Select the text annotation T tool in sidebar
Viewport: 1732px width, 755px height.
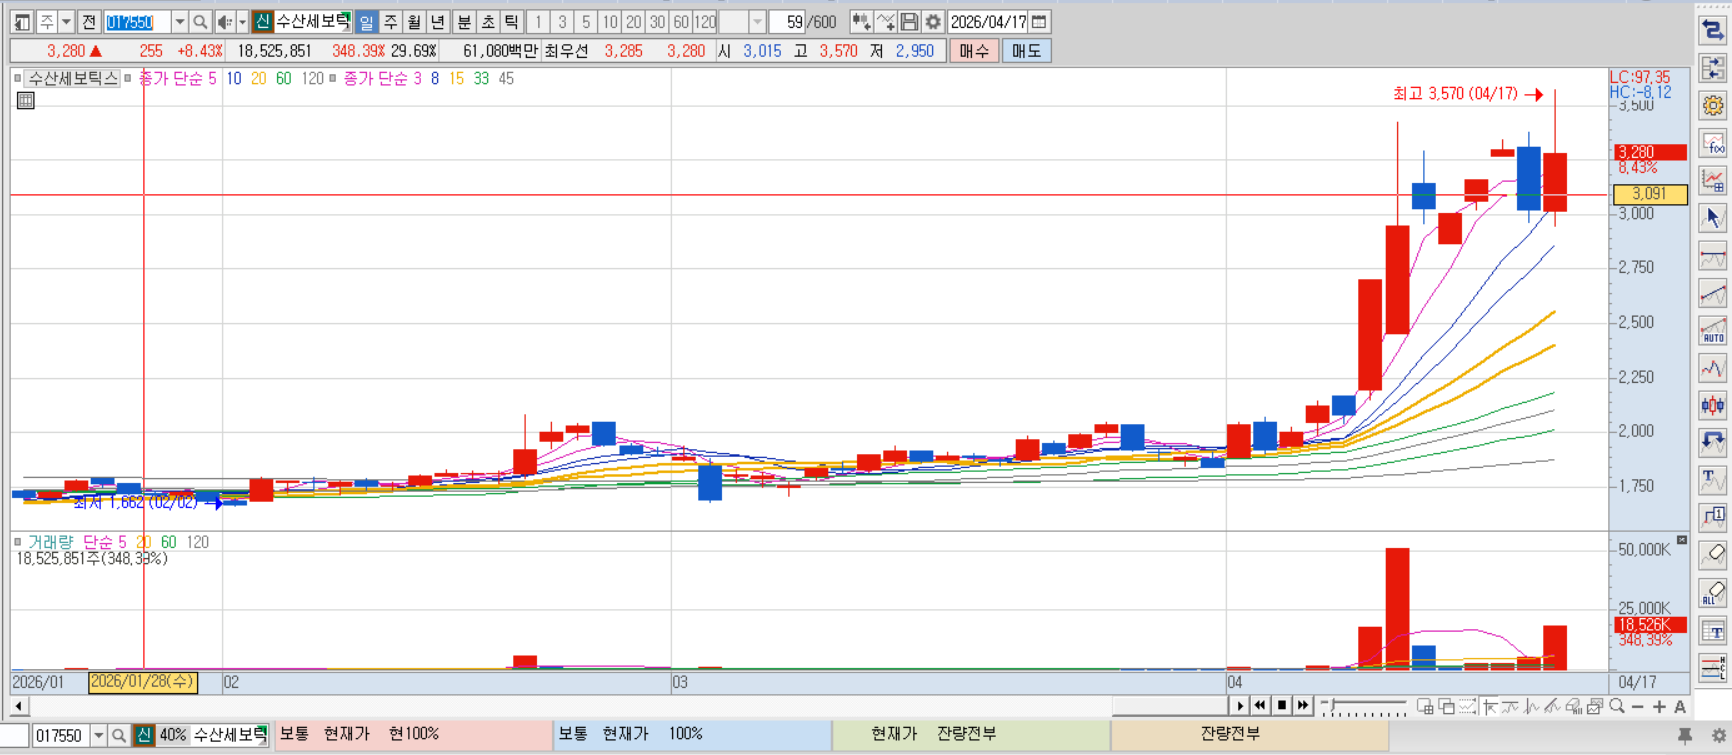(x=1713, y=480)
